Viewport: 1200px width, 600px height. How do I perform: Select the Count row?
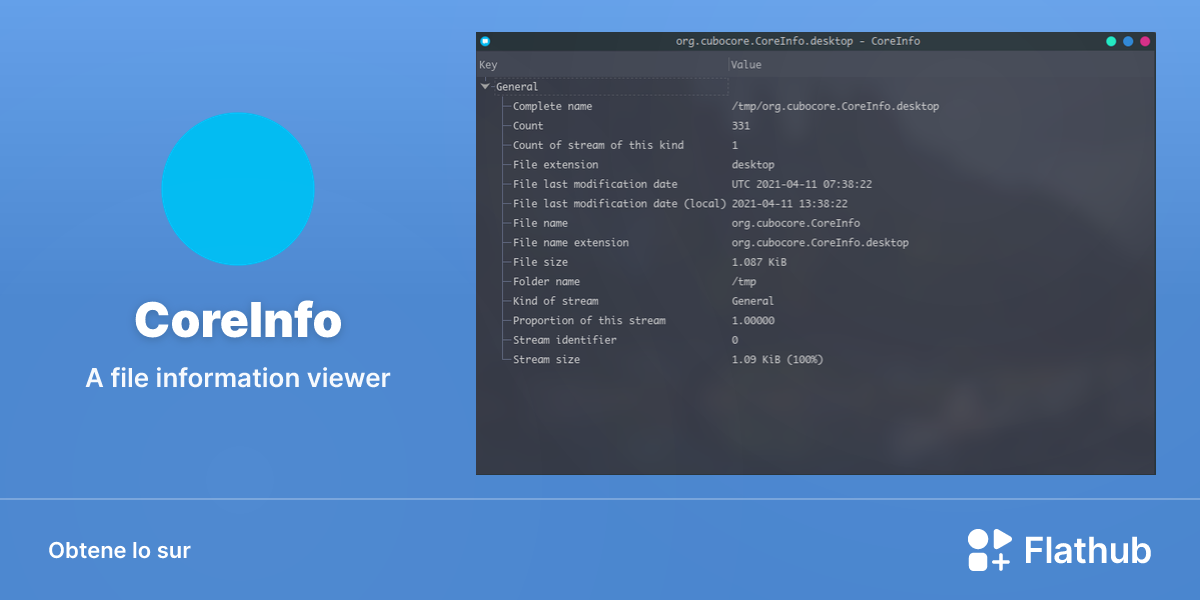816,126
